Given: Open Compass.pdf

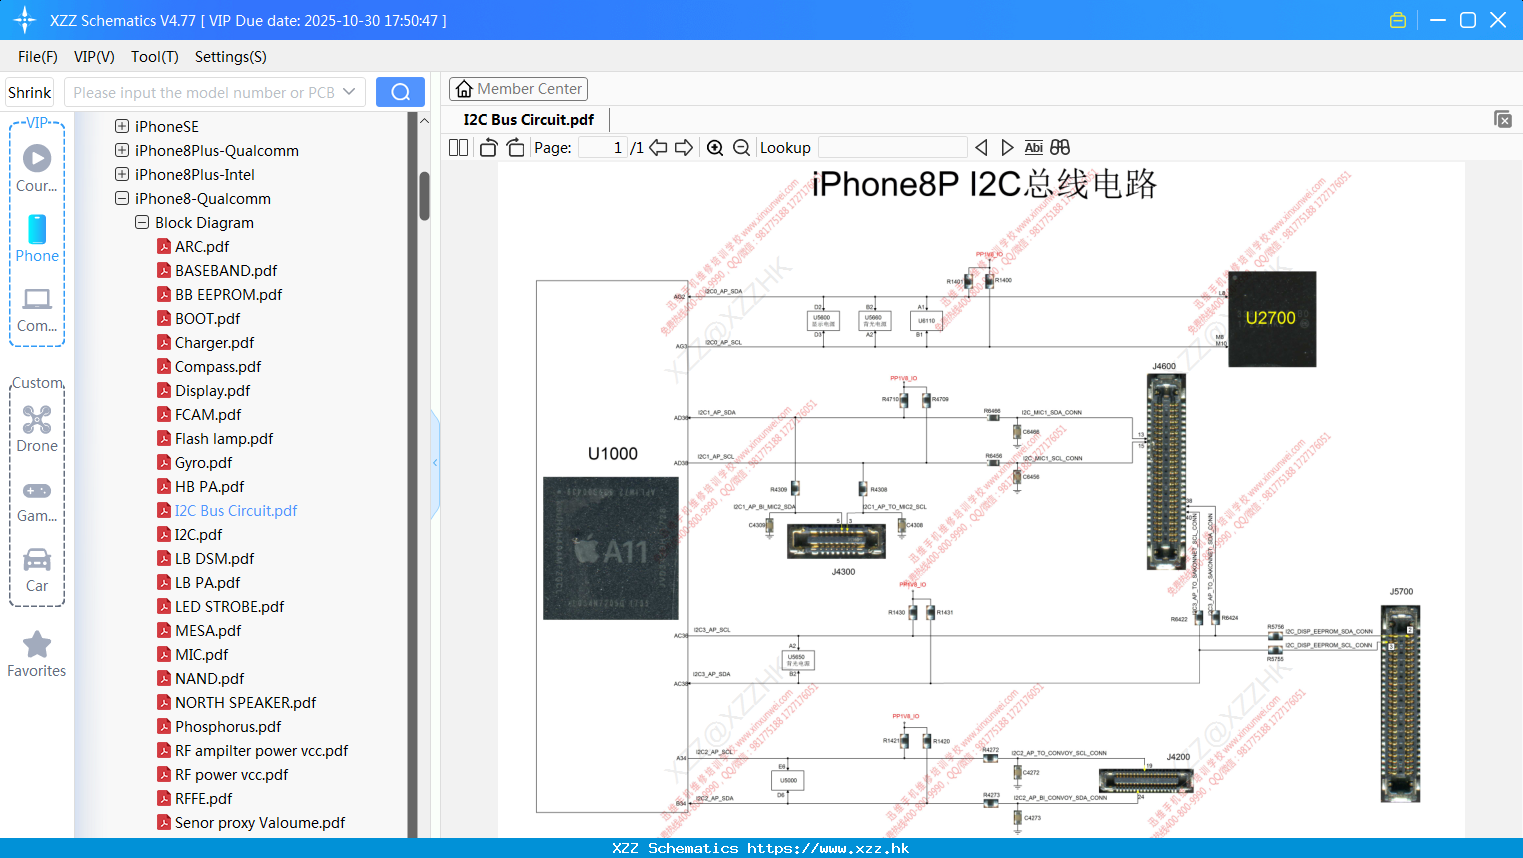Looking at the screenshot, I should click(x=218, y=366).
